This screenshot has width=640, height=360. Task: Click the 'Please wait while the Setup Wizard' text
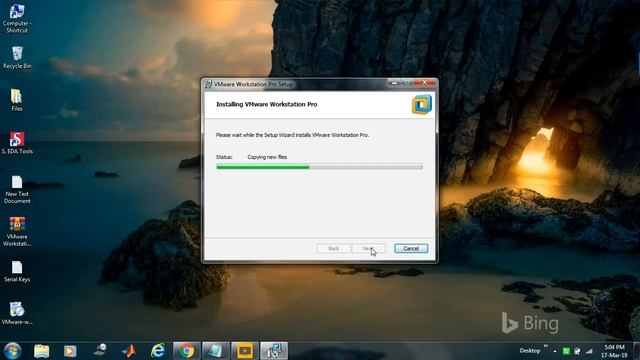[x=292, y=135]
